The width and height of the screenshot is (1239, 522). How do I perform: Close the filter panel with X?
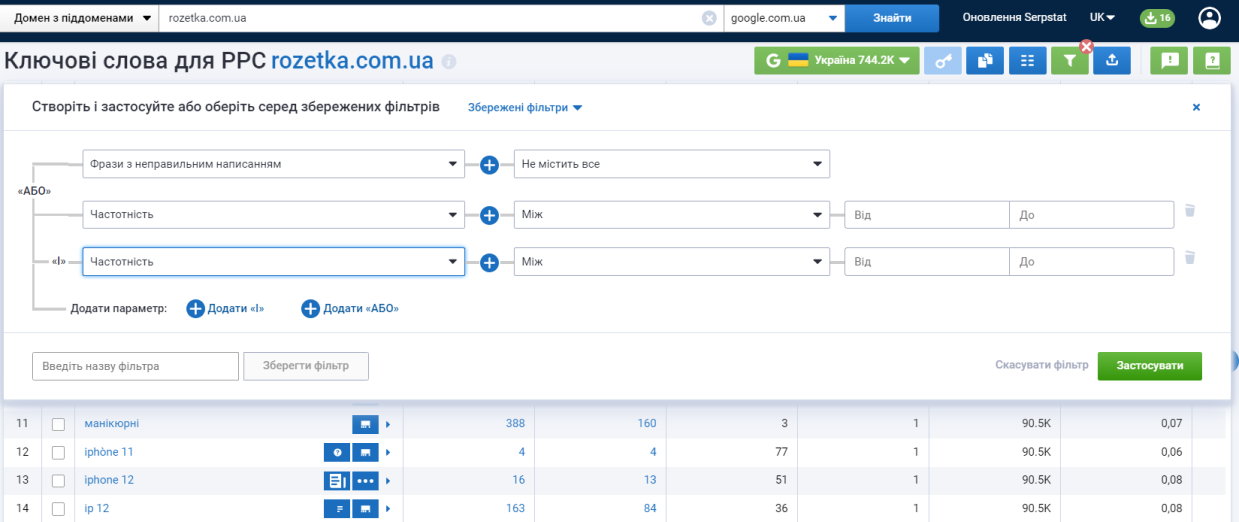(x=1196, y=108)
